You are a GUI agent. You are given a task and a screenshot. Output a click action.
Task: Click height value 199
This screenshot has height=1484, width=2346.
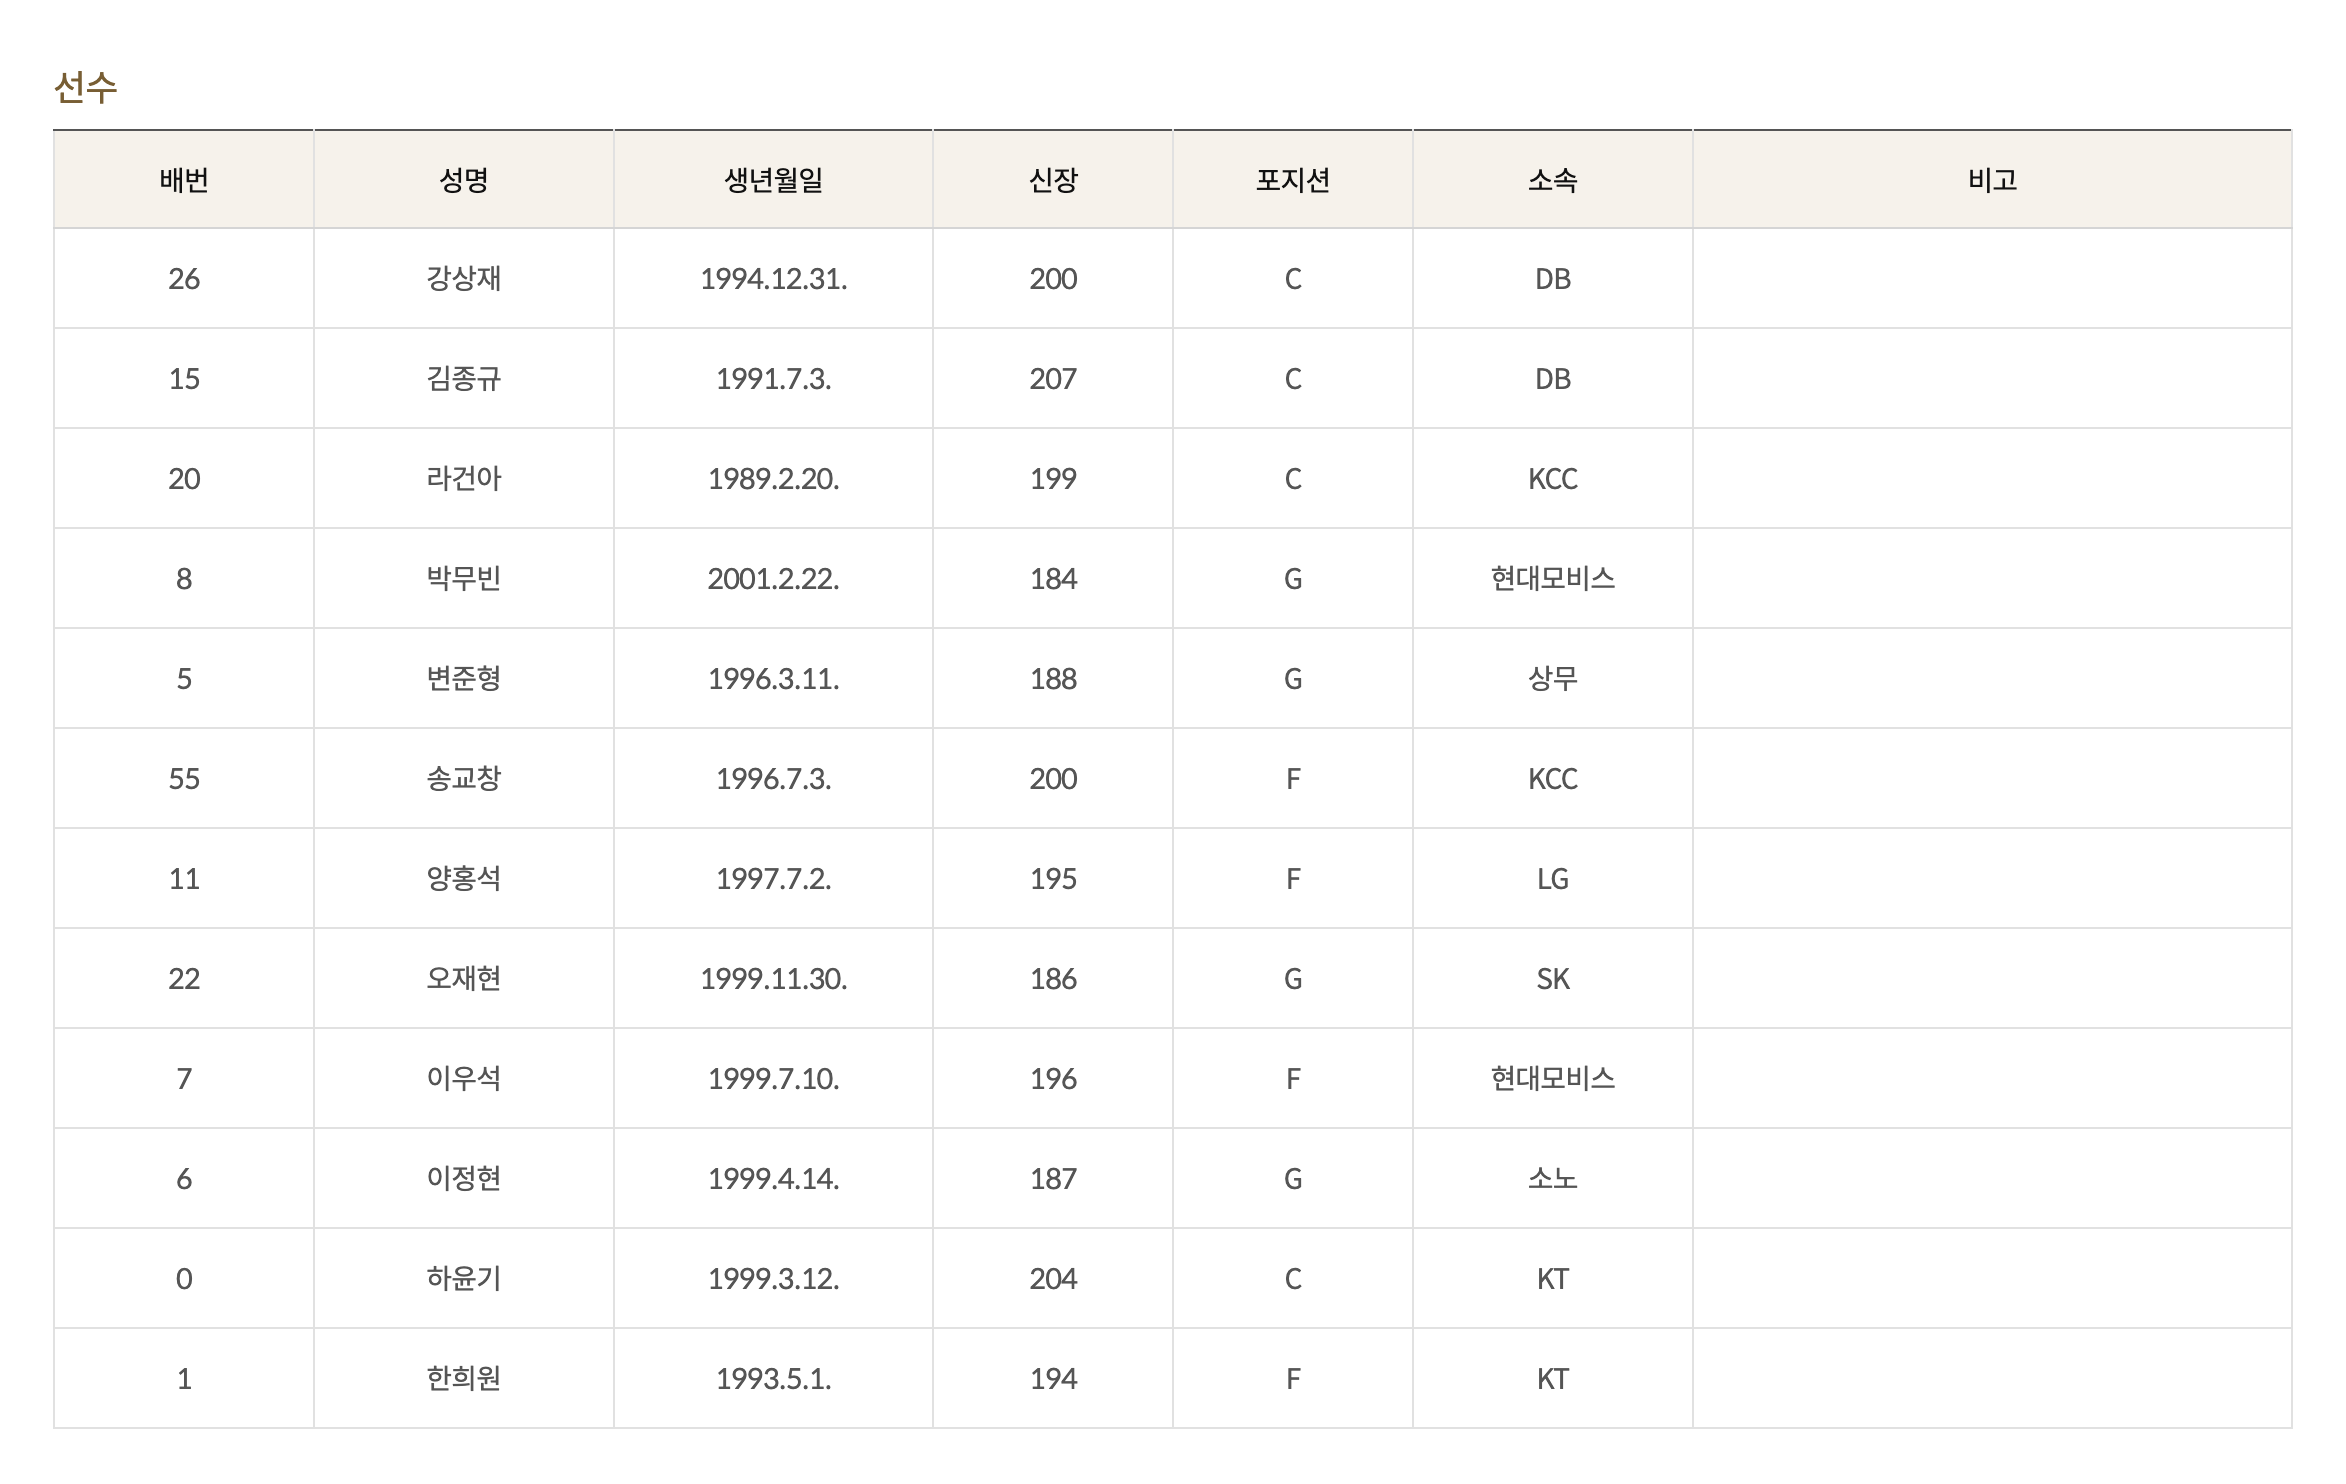[x=1053, y=479]
